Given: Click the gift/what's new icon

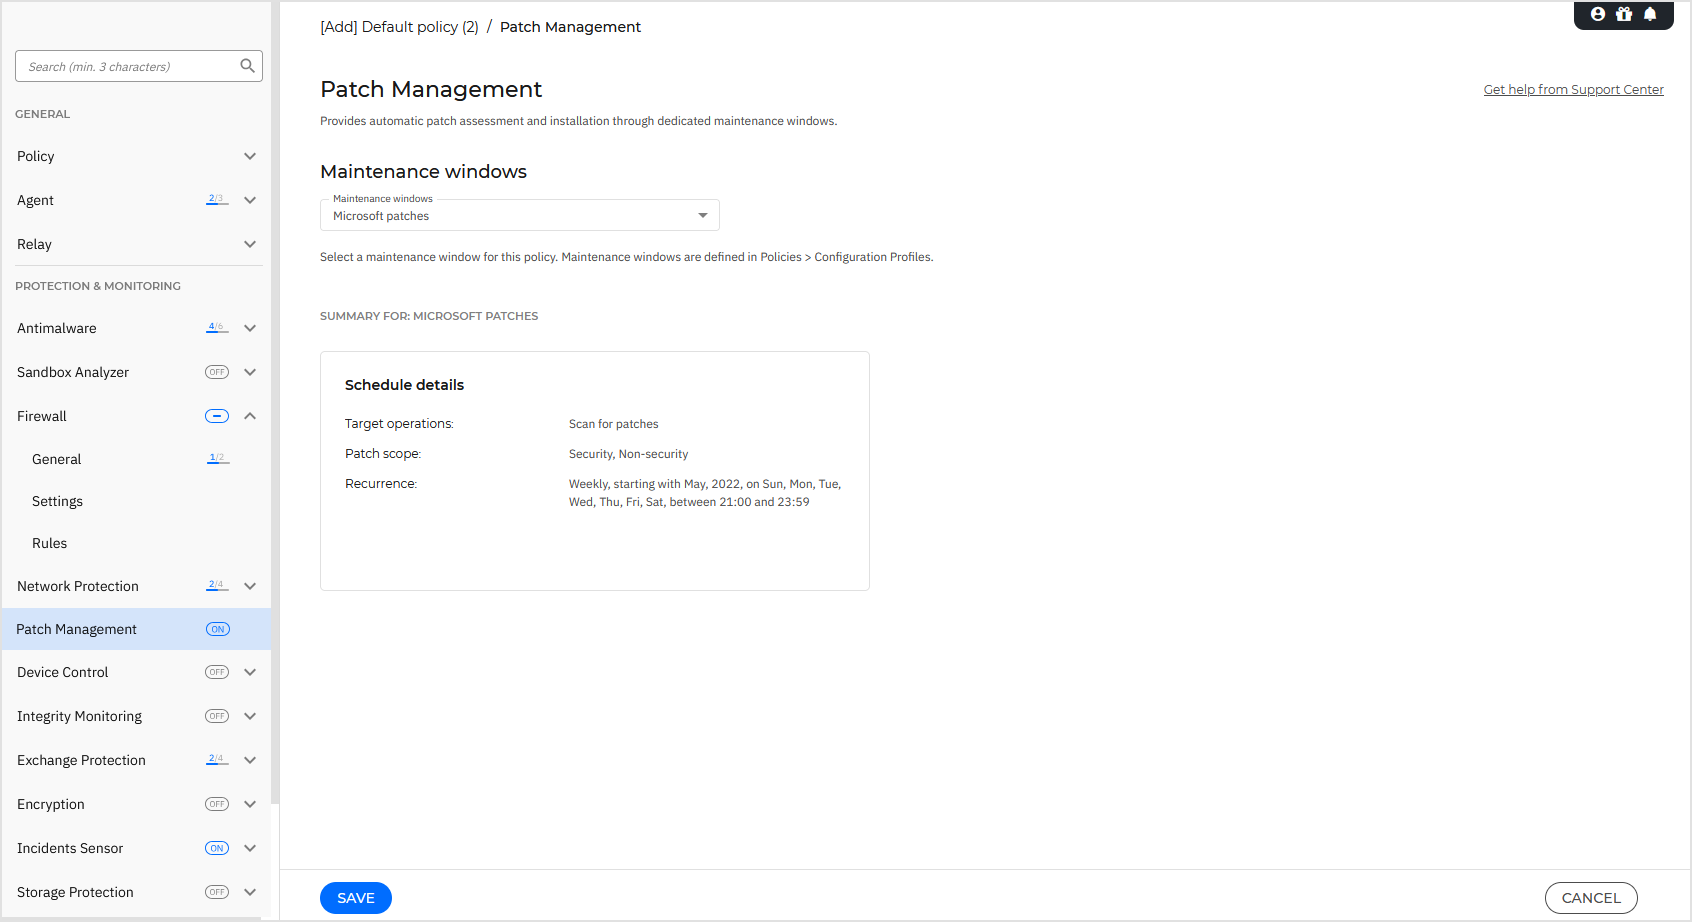Looking at the screenshot, I should (1623, 14).
